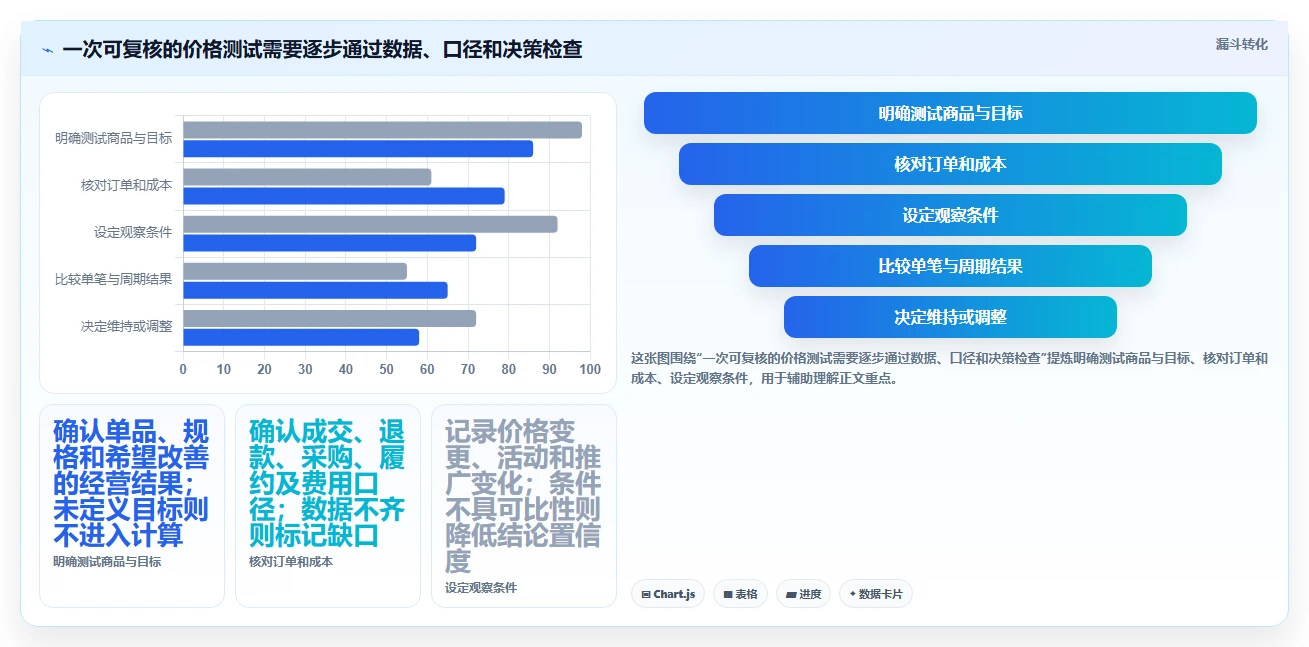The width and height of the screenshot is (1309, 647).
Task: Click the x-axis value 100
Action: 590,369
